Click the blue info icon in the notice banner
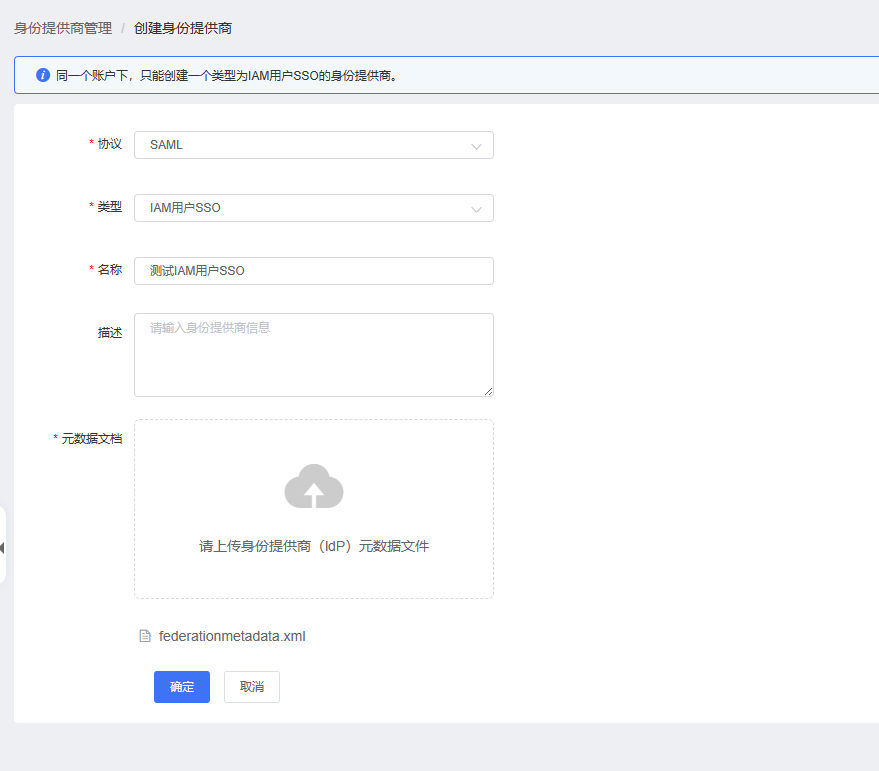879x771 pixels. coord(43,75)
